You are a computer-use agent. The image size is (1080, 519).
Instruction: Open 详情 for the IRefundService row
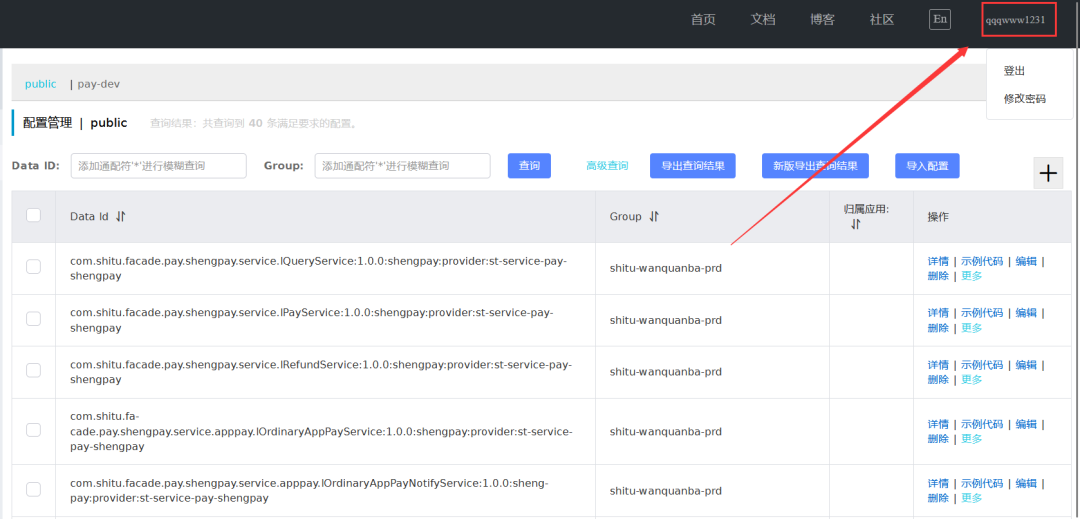pyautogui.click(x=938, y=365)
